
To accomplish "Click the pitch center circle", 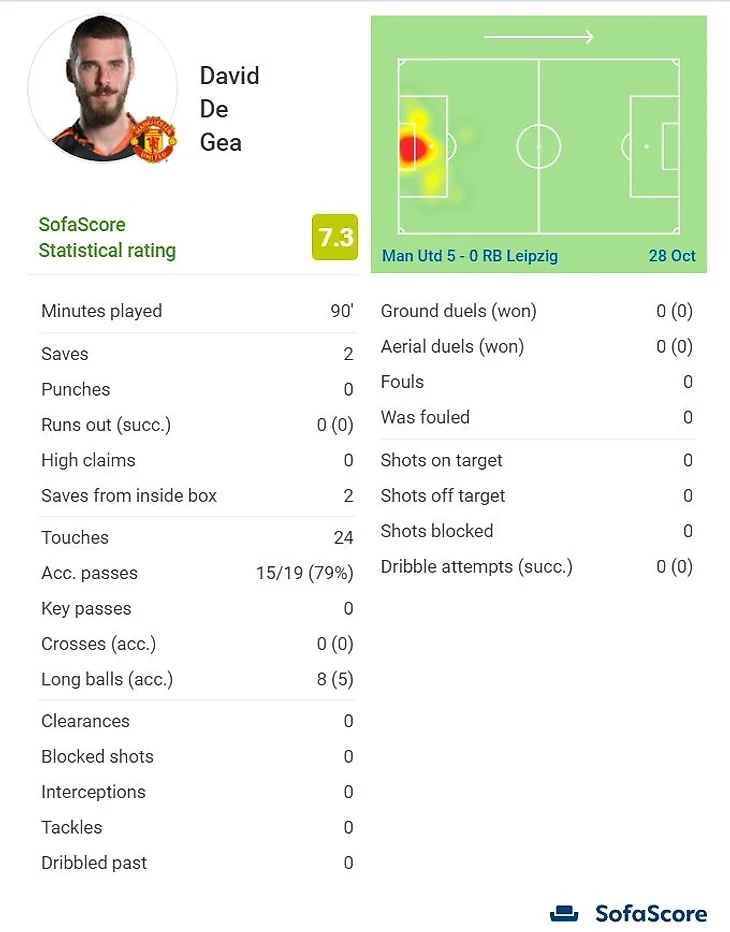I will pos(538,147).
